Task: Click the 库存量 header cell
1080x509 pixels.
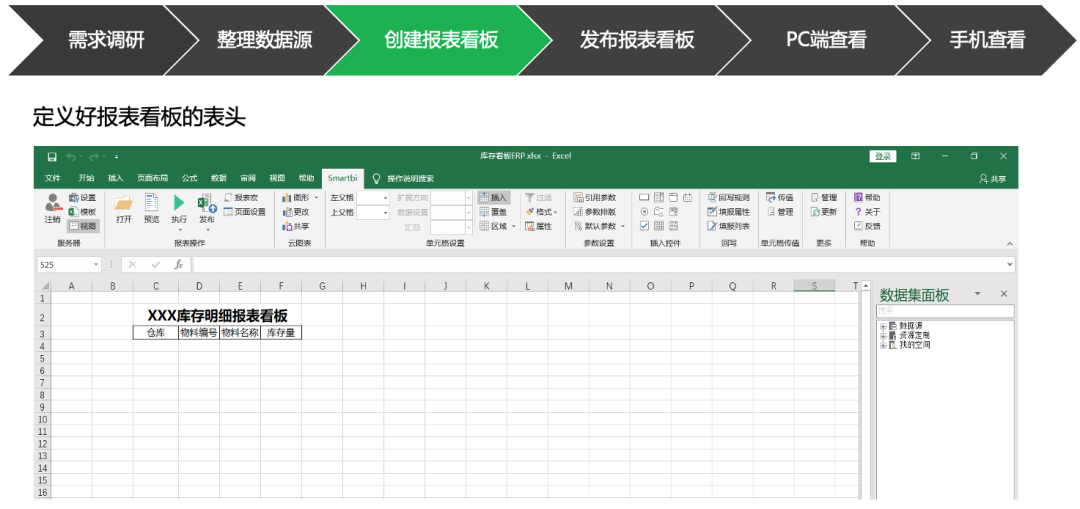Action: point(281,333)
